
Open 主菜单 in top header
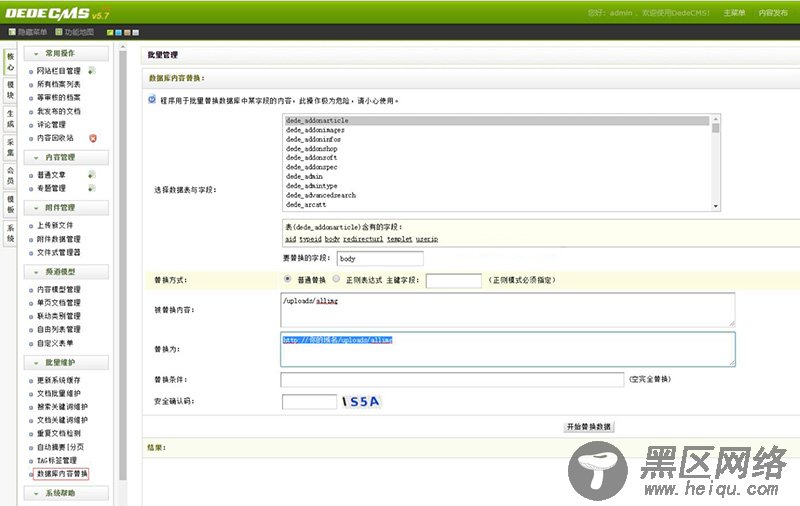[x=734, y=13]
